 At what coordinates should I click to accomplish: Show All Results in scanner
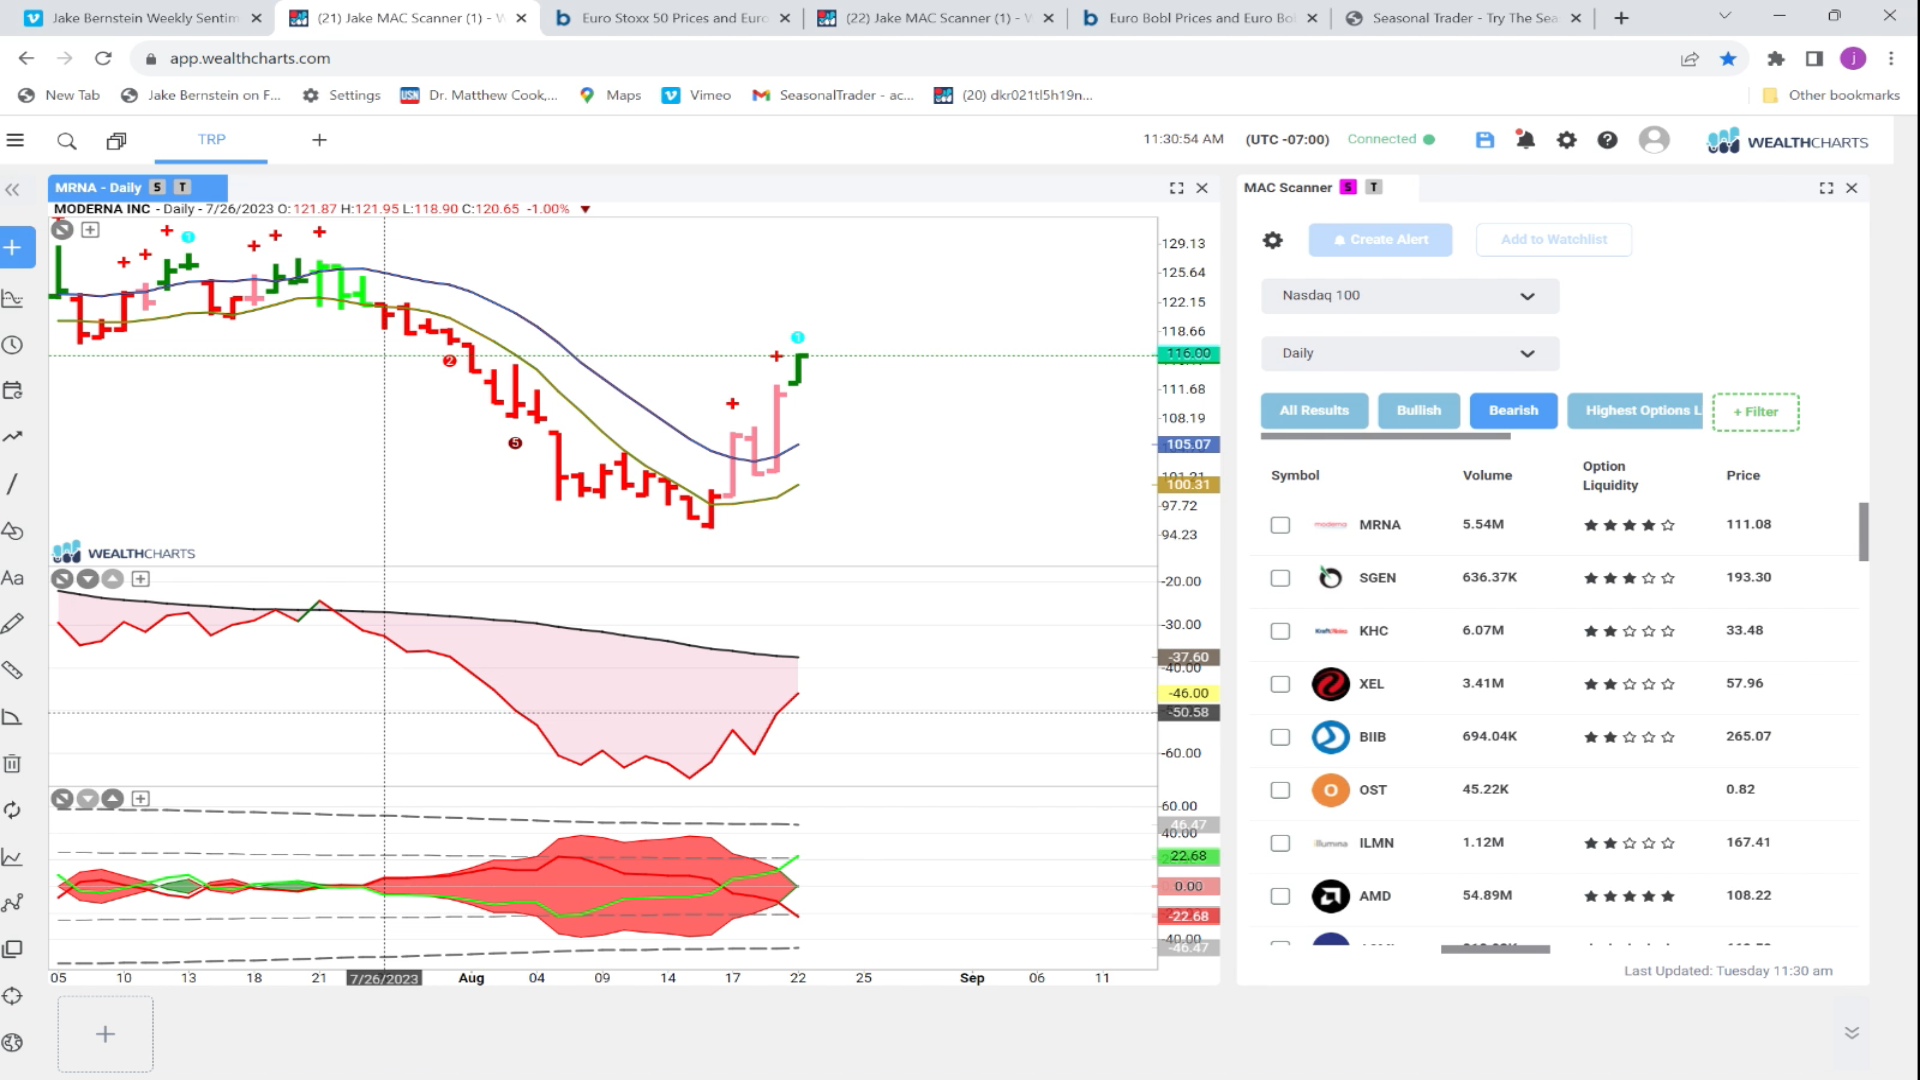(x=1314, y=411)
